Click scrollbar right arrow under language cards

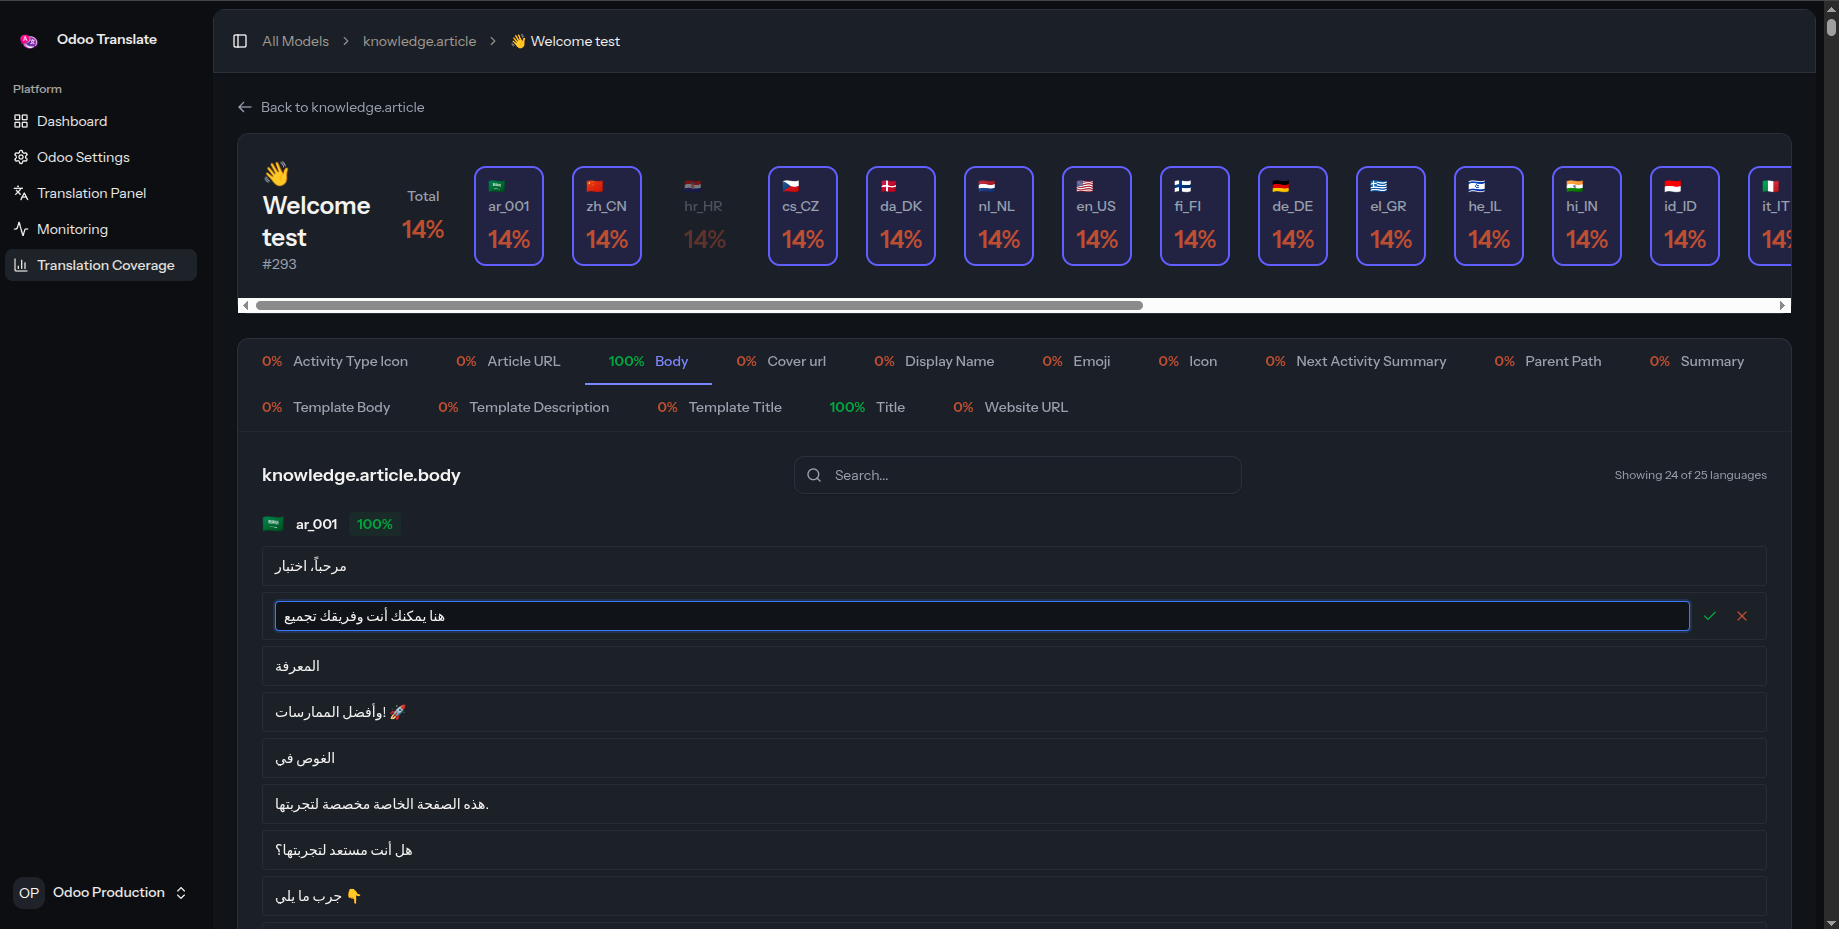coord(1782,305)
